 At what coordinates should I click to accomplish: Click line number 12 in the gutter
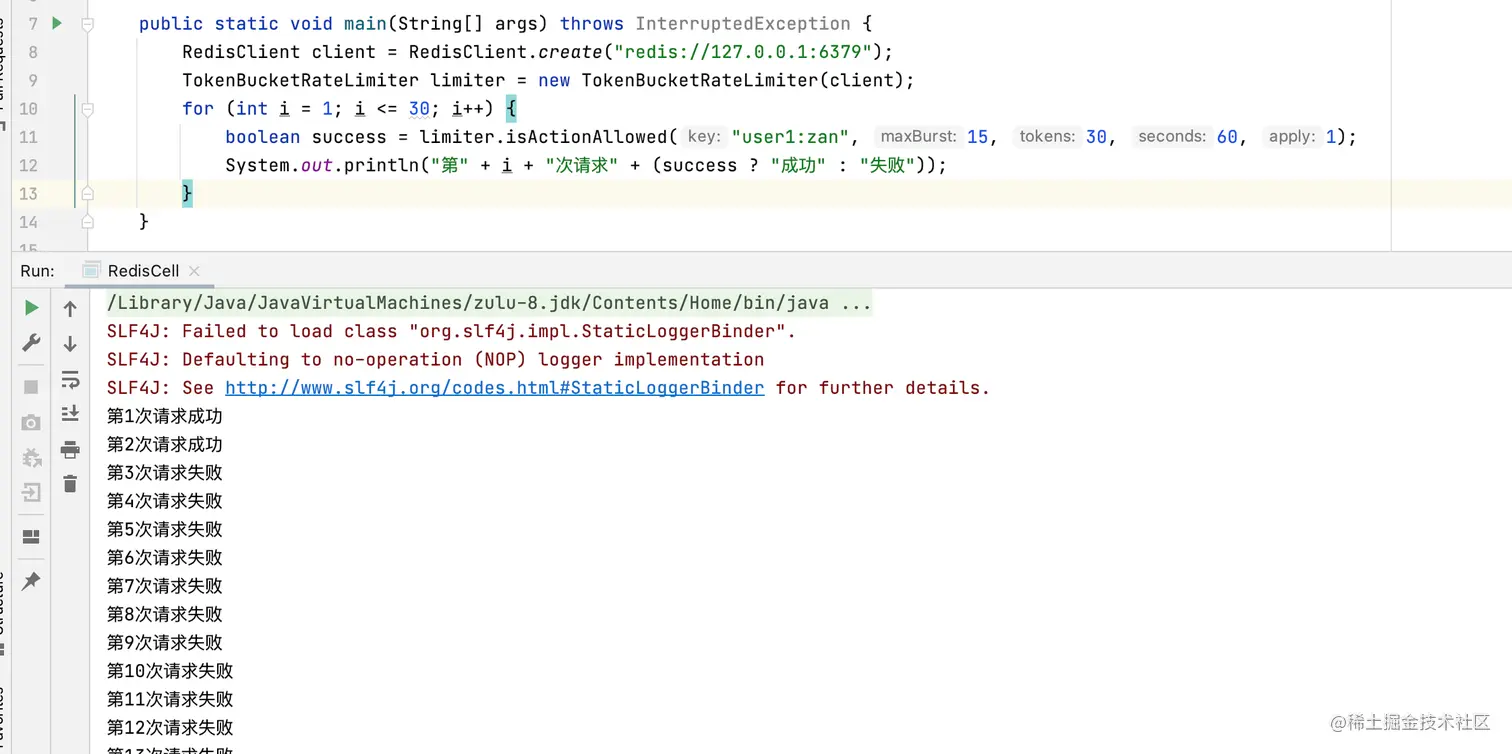coord(28,165)
